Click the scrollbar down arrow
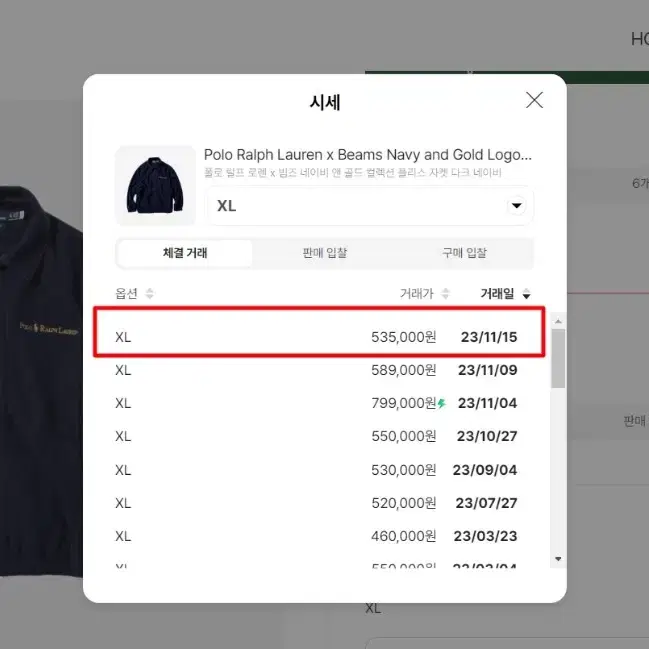649x649 pixels. tap(558, 559)
